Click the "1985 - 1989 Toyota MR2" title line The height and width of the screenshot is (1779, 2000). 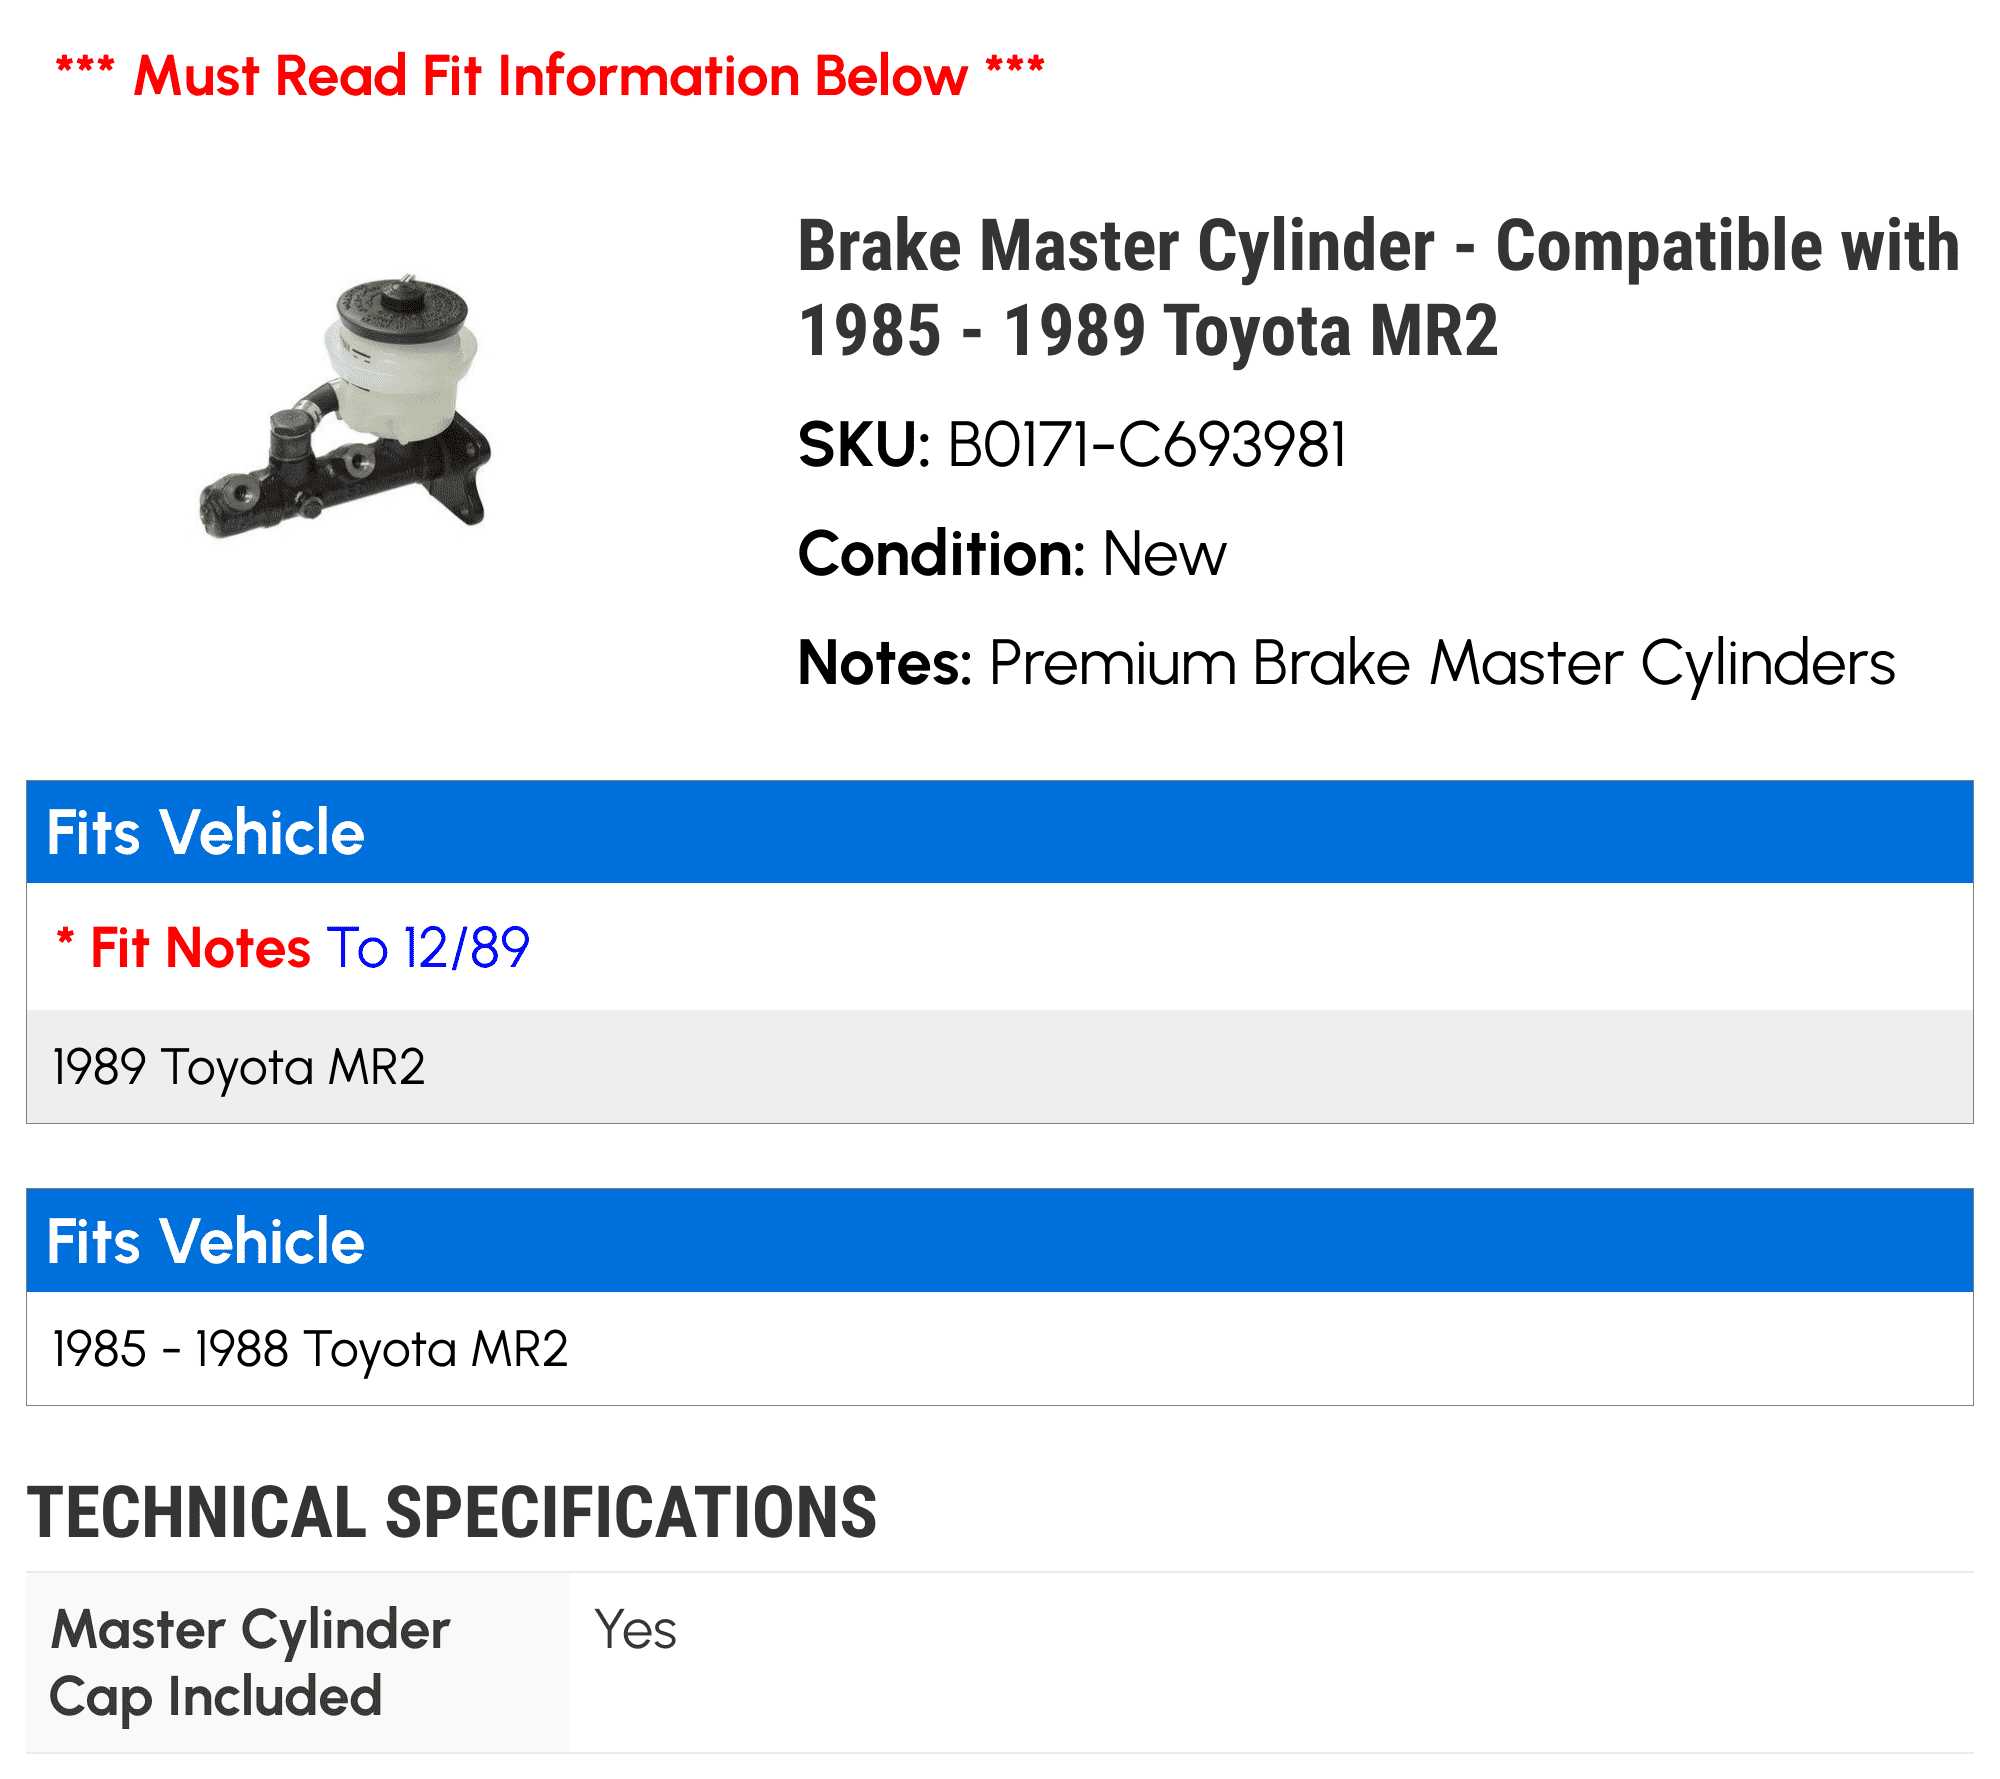coord(1148,331)
